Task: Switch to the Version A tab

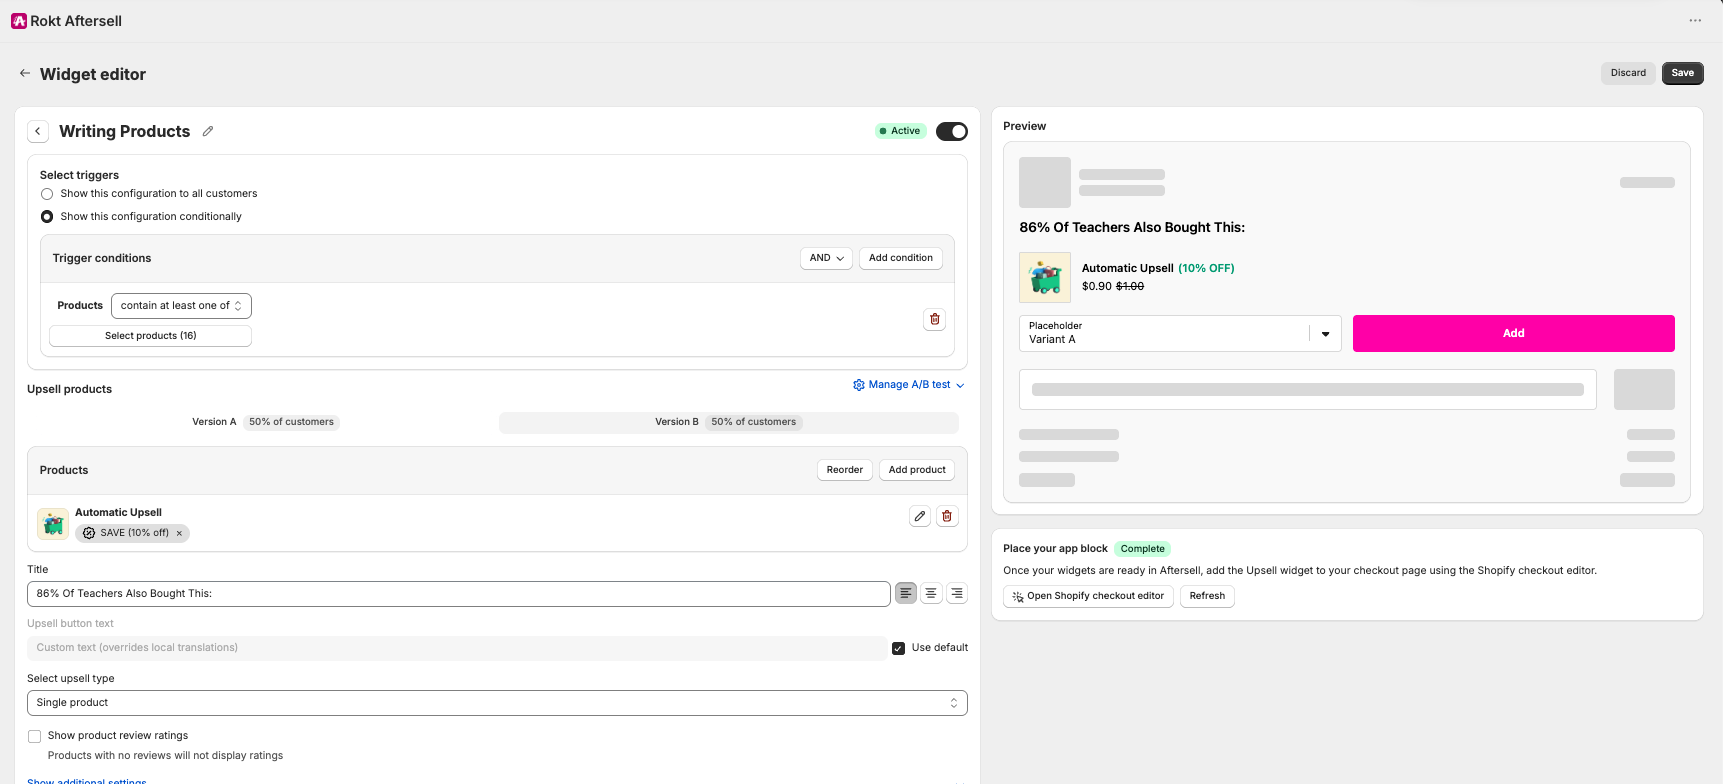Action: tap(264, 422)
